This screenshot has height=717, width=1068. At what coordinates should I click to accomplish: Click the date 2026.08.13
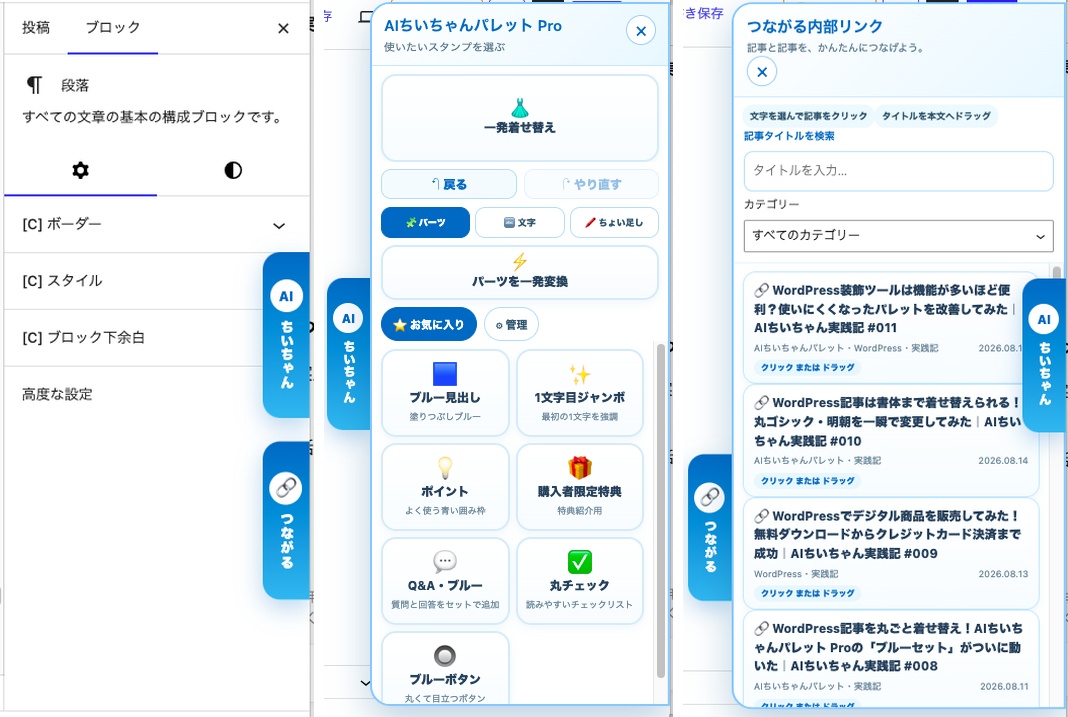pyautogui.click(x=1003, y=574)
